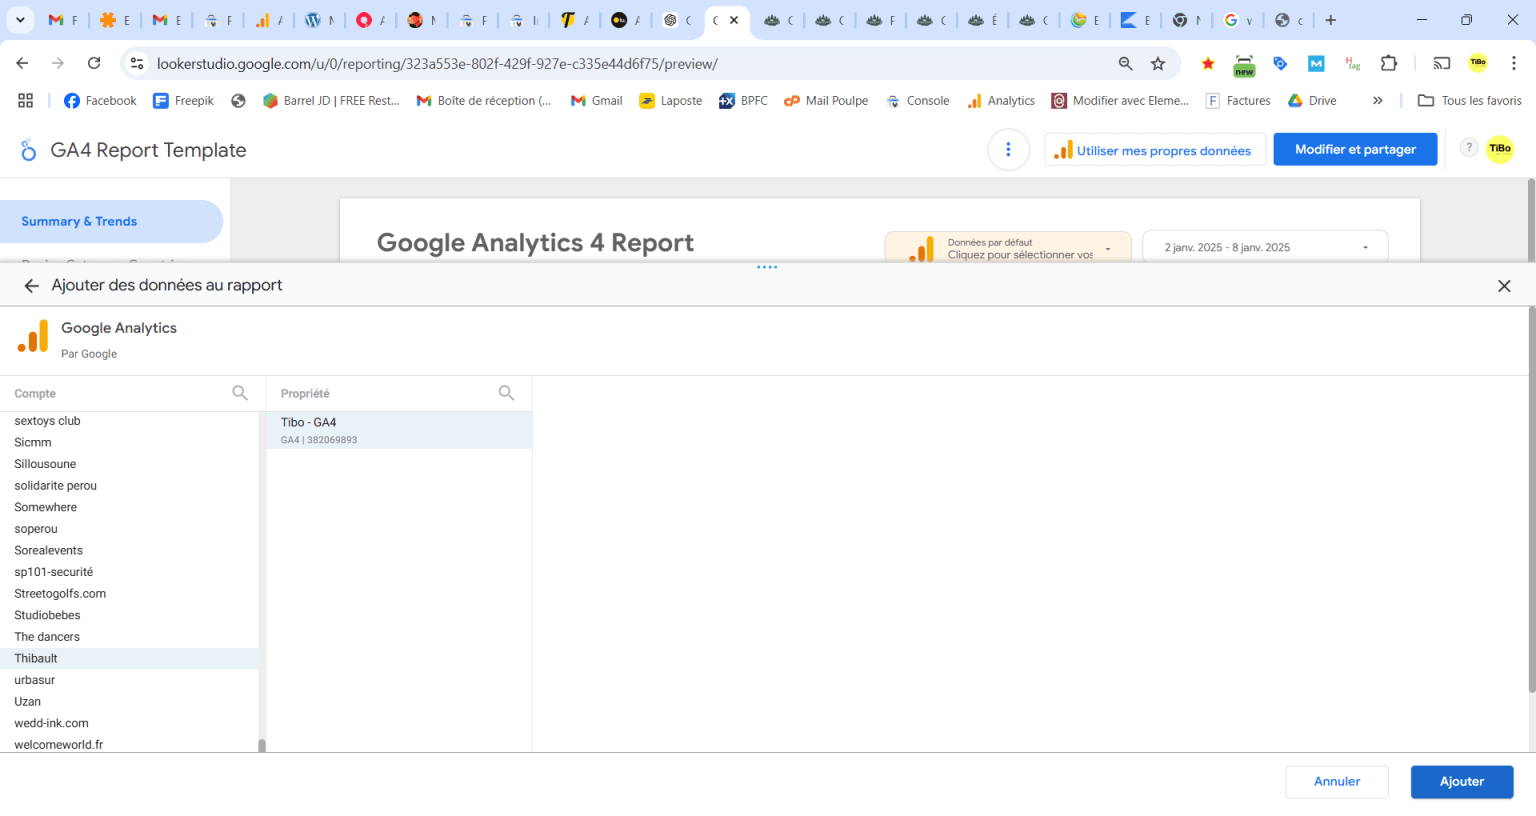Open the Données par défaut data selector

click(x=1008, y=248)
